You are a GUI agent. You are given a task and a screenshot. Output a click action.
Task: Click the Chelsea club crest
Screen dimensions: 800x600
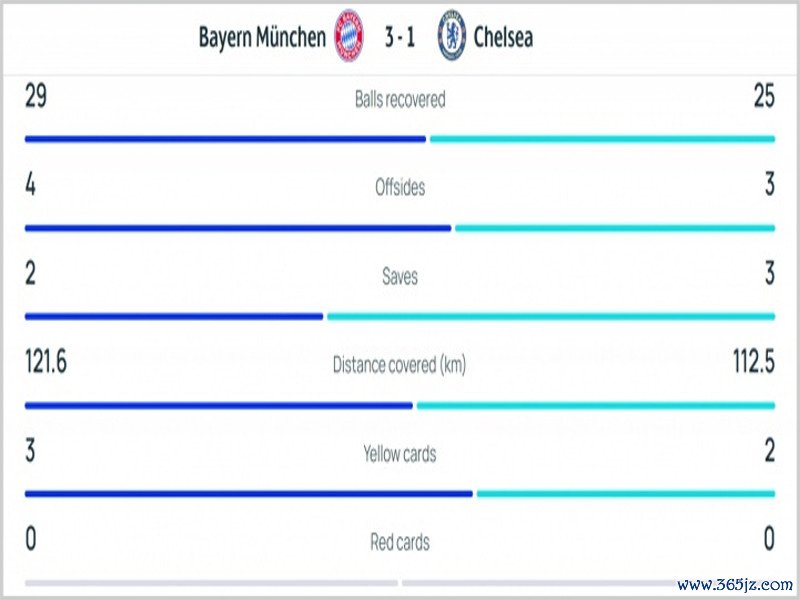(452, 36)
